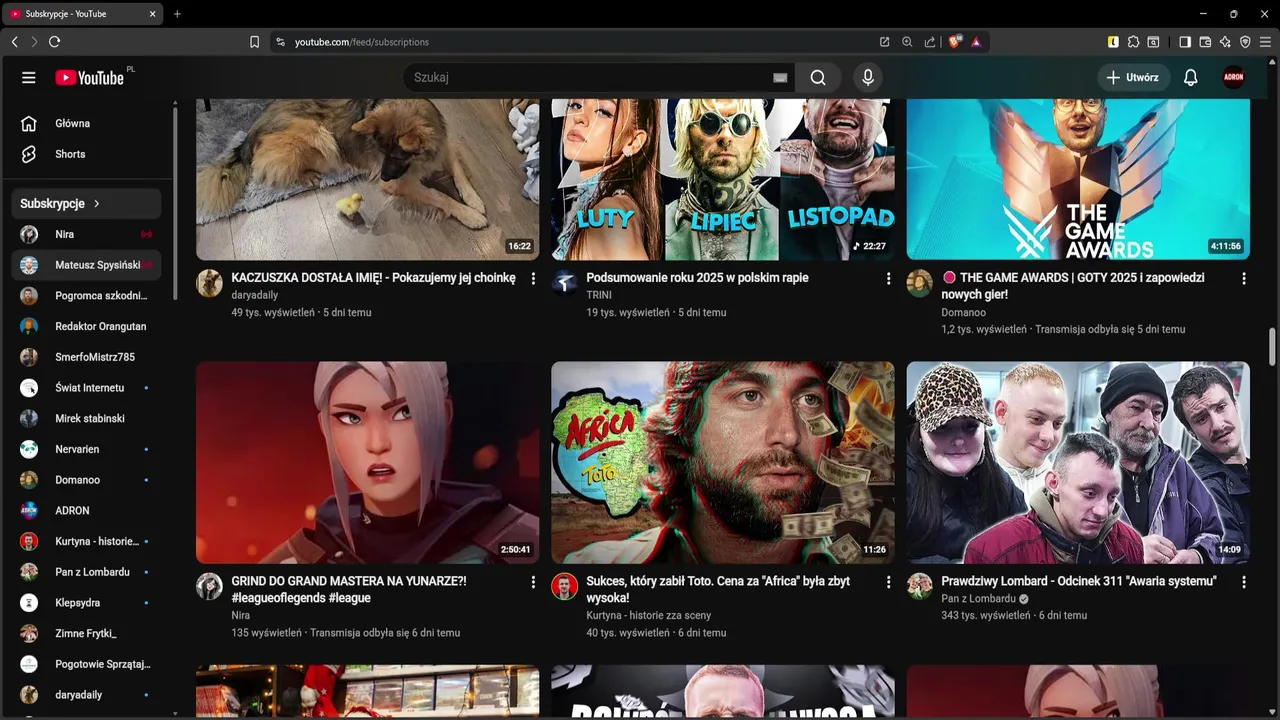The image size is (1280, 720).
Task: Open Mirek stabinski channel
Action: pyautogui.click(x=86, y=418)
